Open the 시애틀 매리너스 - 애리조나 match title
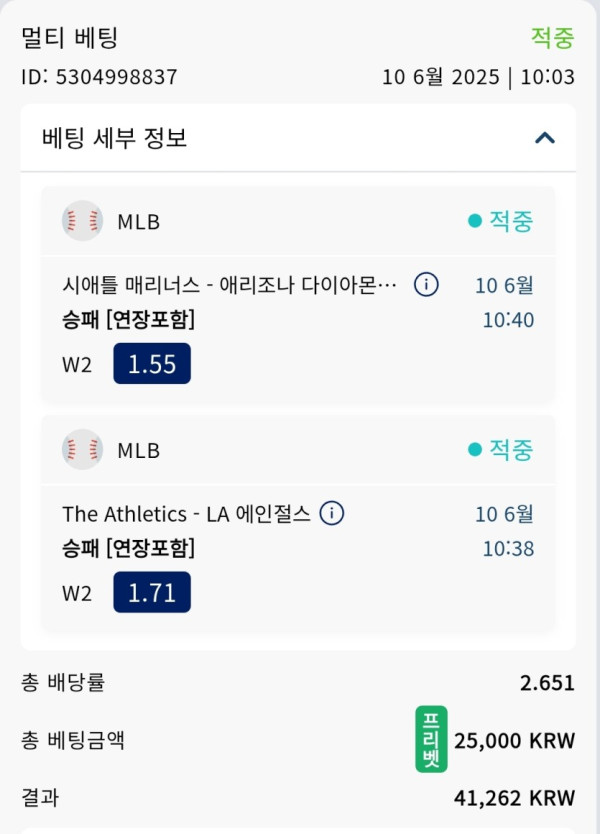Image resolution: width=600 pixels, height=834 pixels. [x=229, y=285]
